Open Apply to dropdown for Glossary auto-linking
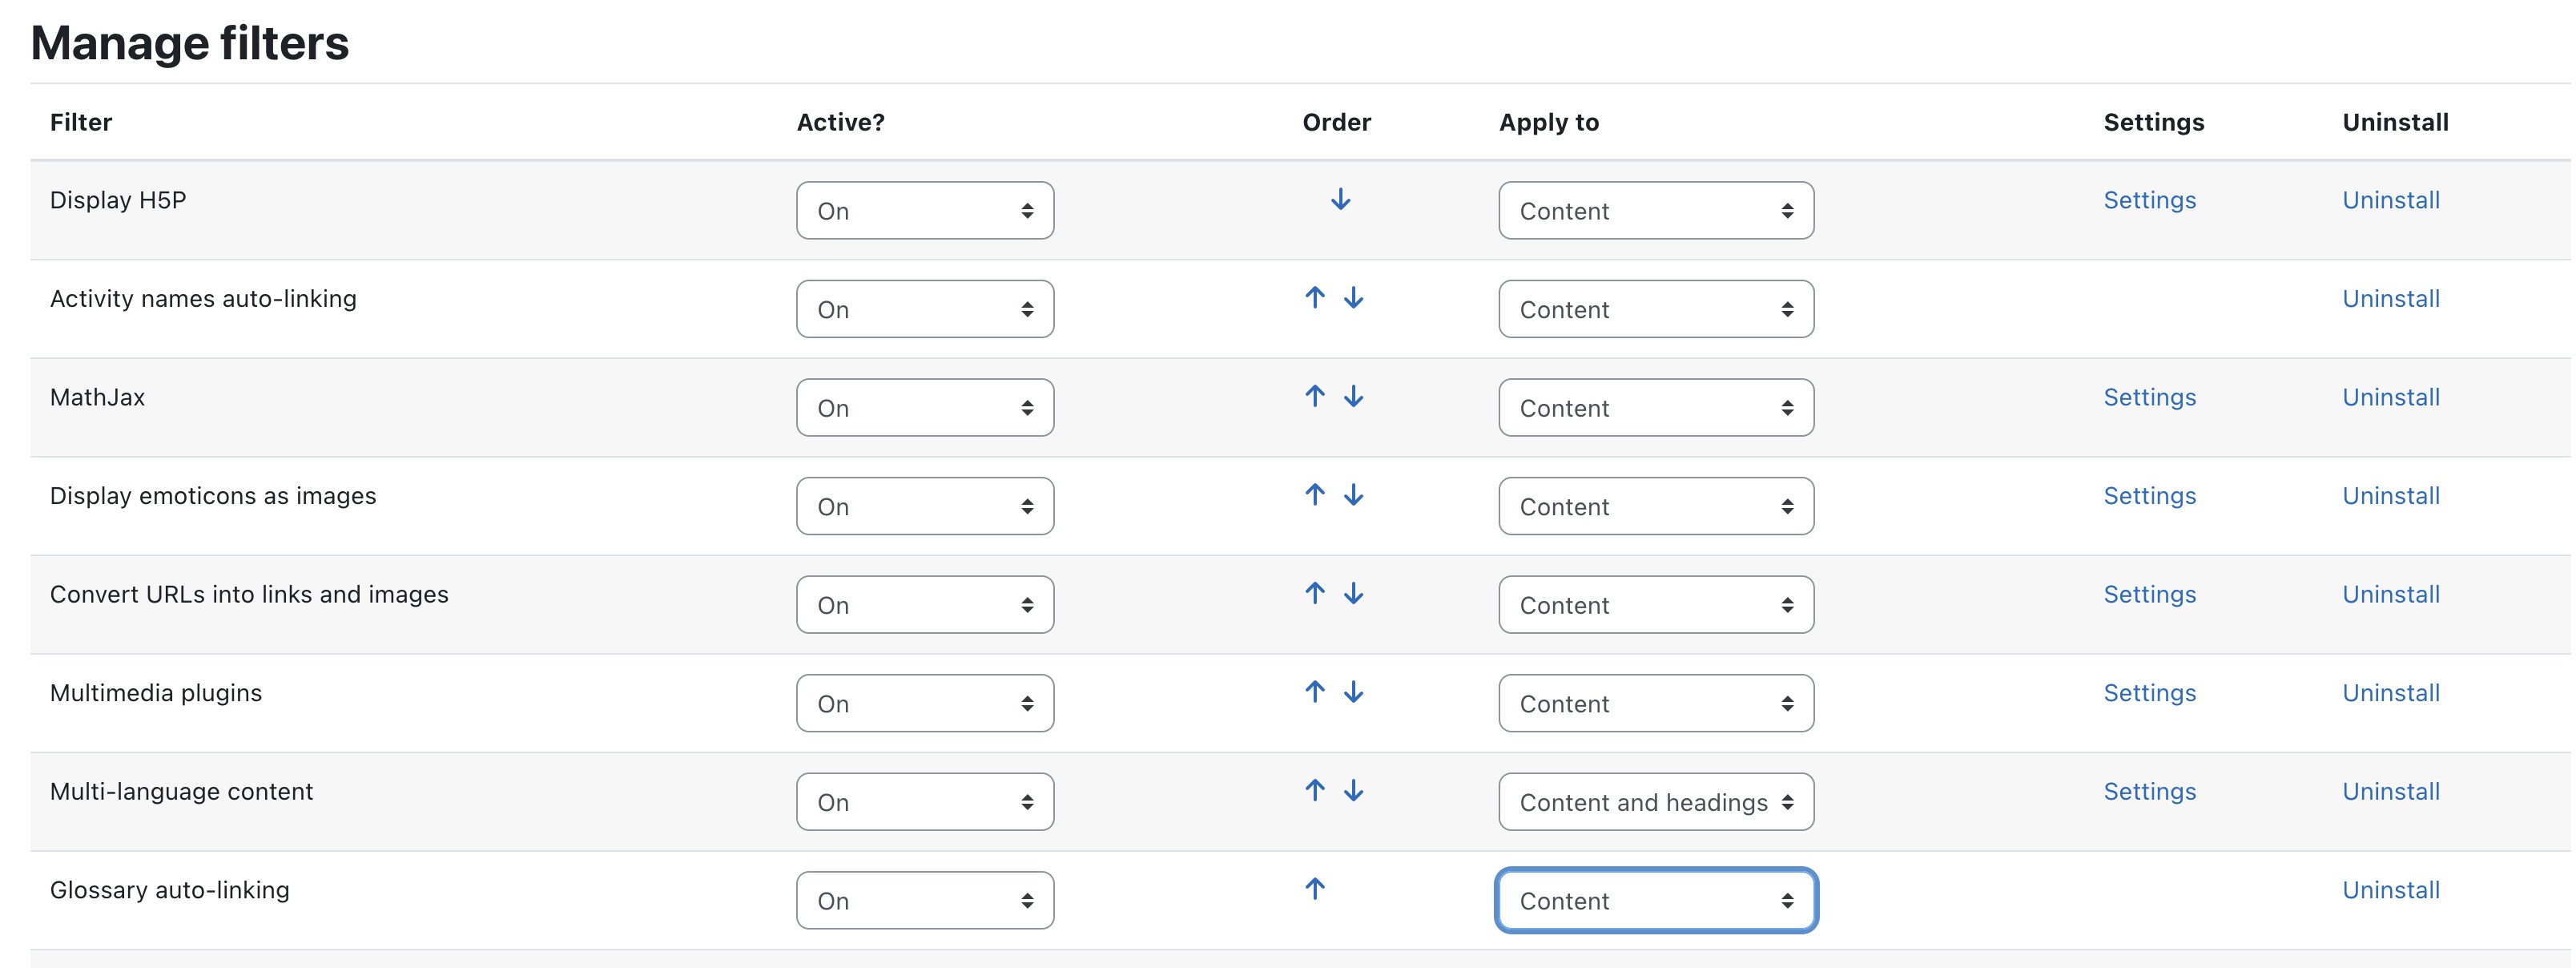Image resolution: width=2576 pixels, height=968 pixels. tap(1656, 900)
